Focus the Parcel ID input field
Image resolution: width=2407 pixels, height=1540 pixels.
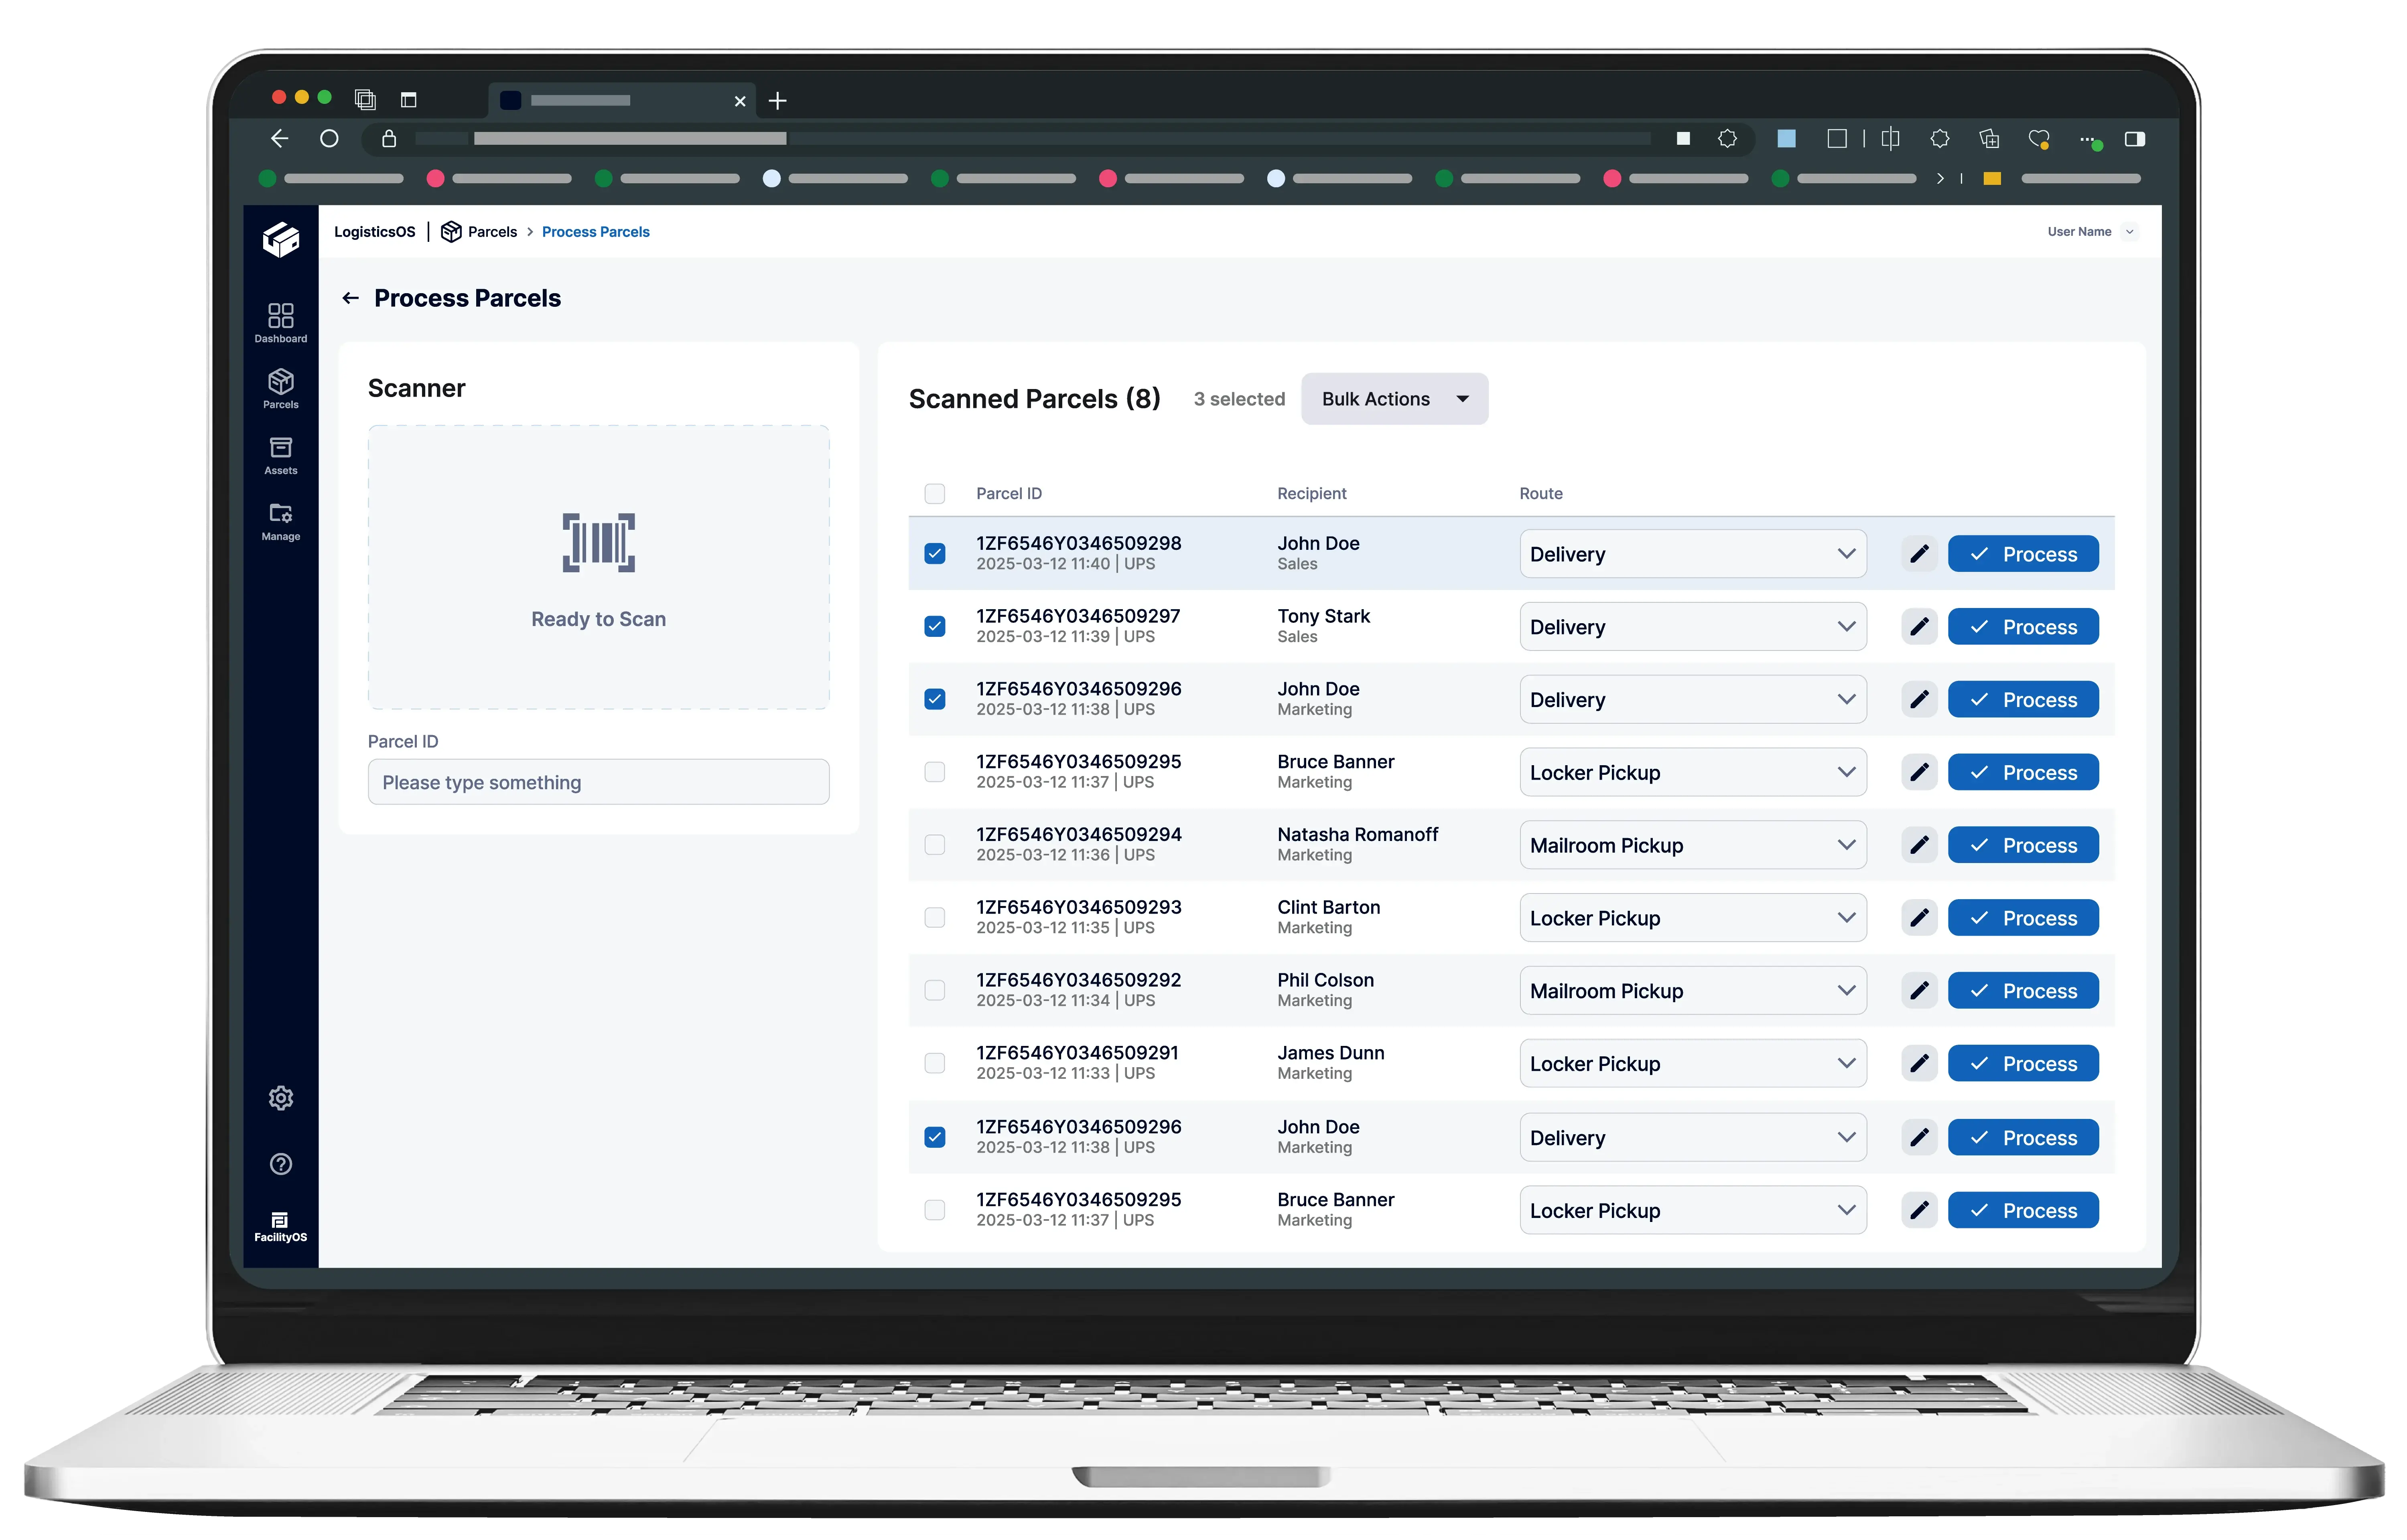coord(598,782)
